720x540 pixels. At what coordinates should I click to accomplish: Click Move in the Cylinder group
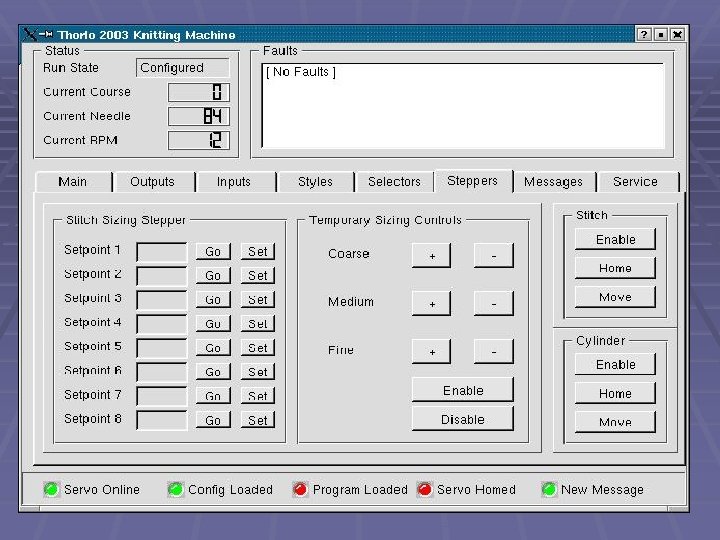(x=615, y=422)
